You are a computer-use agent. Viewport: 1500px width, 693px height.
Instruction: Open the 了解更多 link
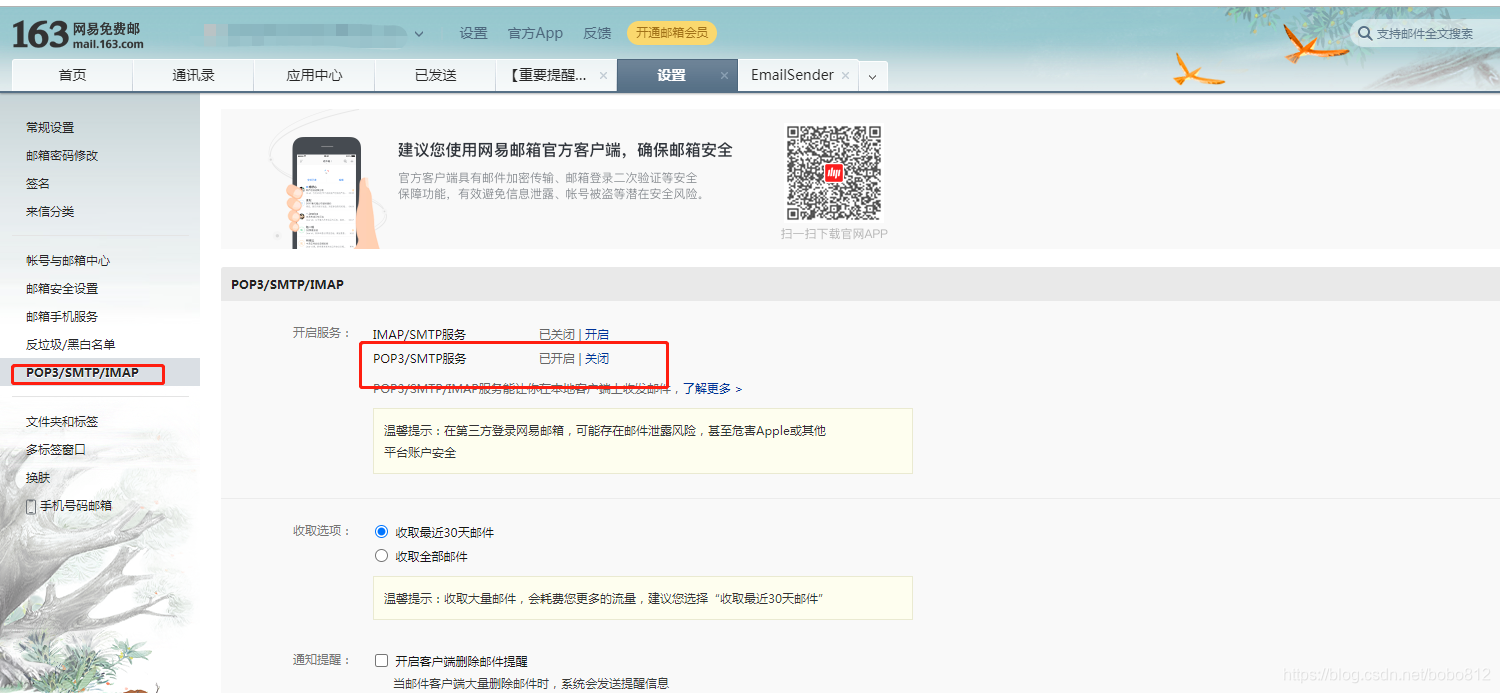[712, 388]
